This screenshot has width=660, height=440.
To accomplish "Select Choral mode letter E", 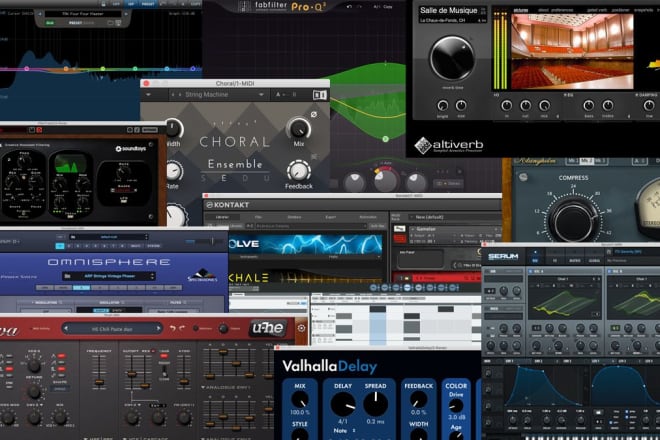I will pos(224,179).
